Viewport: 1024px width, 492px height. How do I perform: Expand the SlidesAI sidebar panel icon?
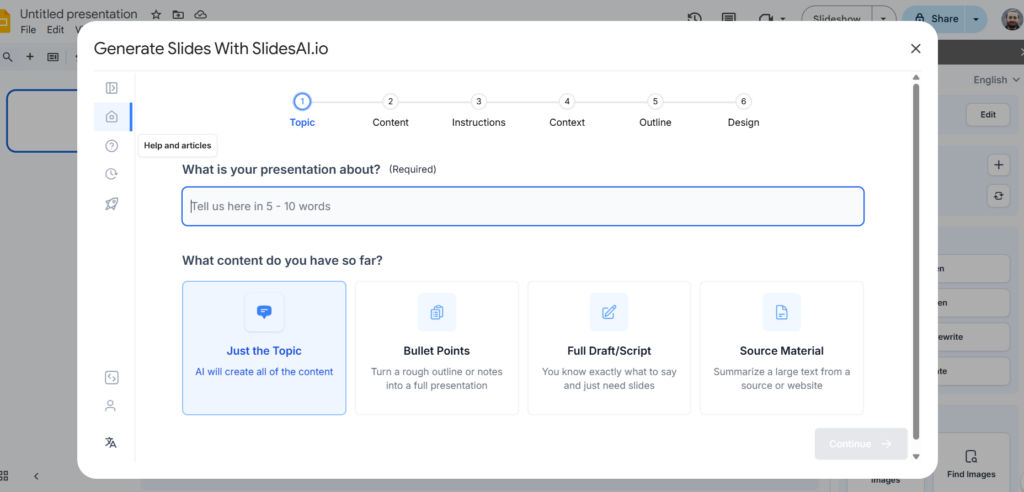coord(111,88)
